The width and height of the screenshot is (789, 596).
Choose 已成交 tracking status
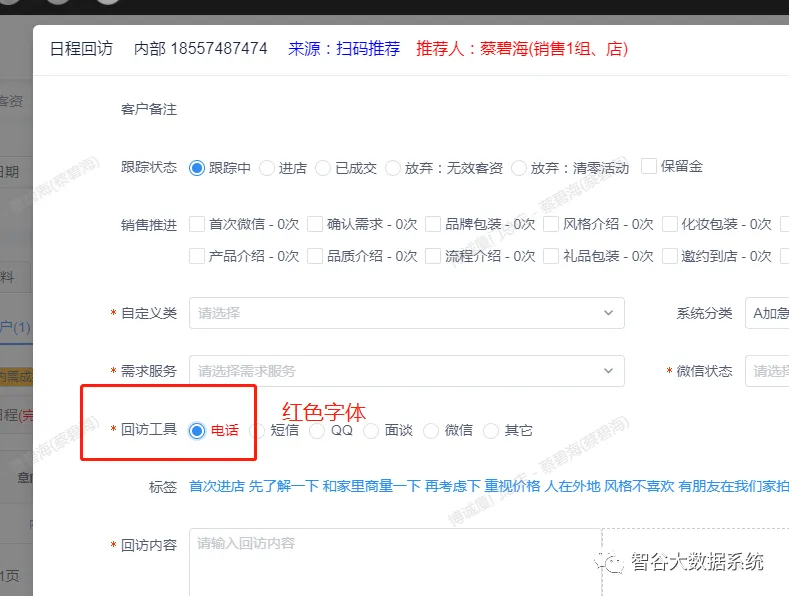tap(323, 168)
